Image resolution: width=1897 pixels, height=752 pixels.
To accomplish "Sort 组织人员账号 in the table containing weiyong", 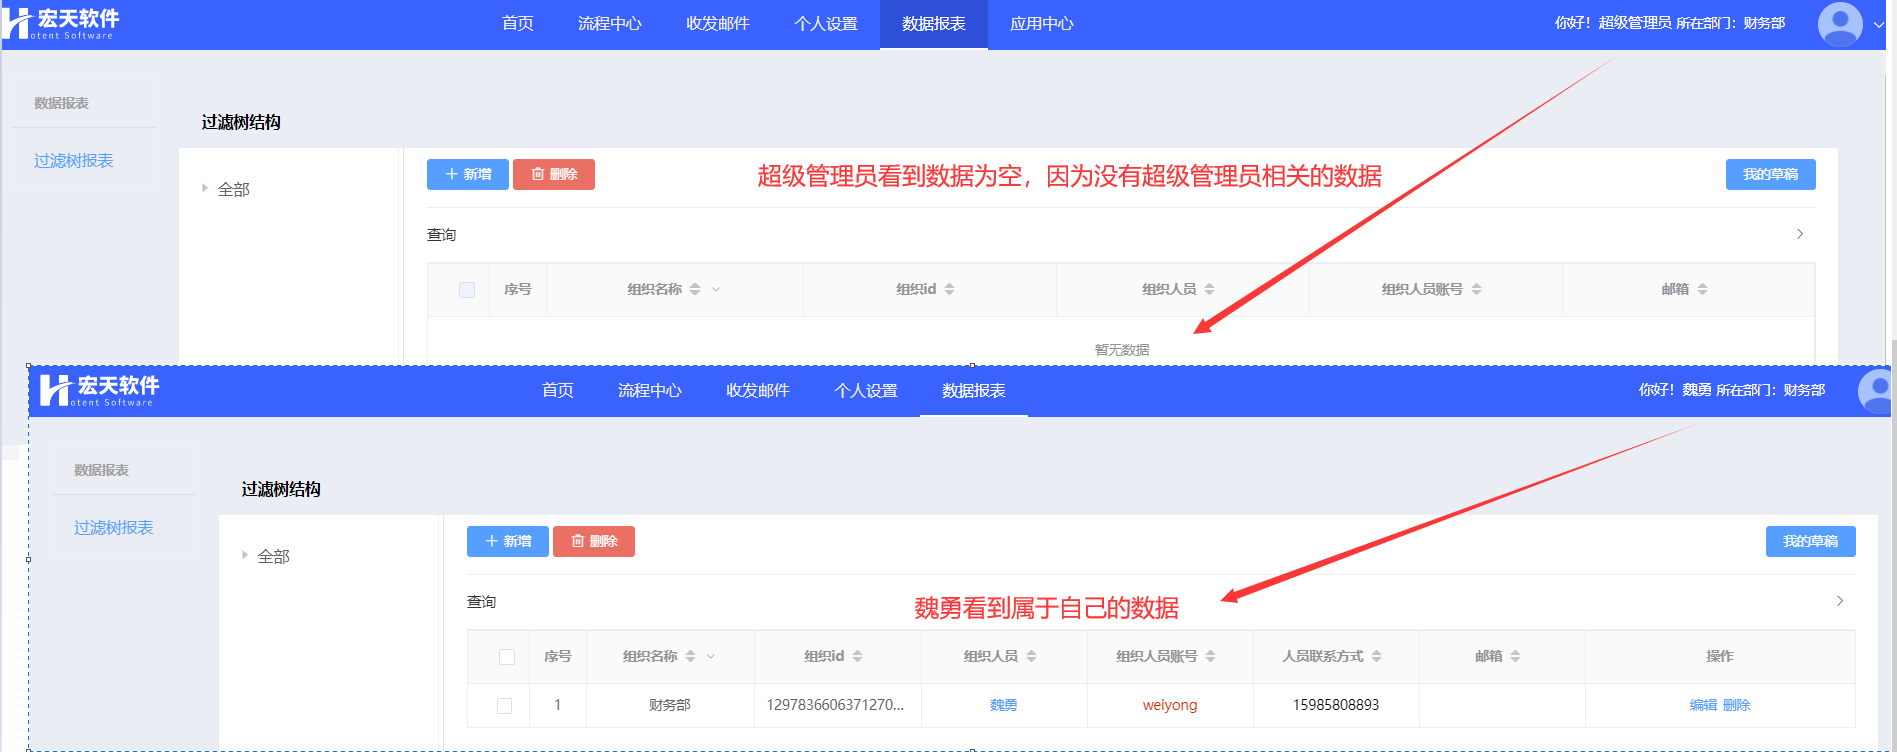I will (1210, 656).
